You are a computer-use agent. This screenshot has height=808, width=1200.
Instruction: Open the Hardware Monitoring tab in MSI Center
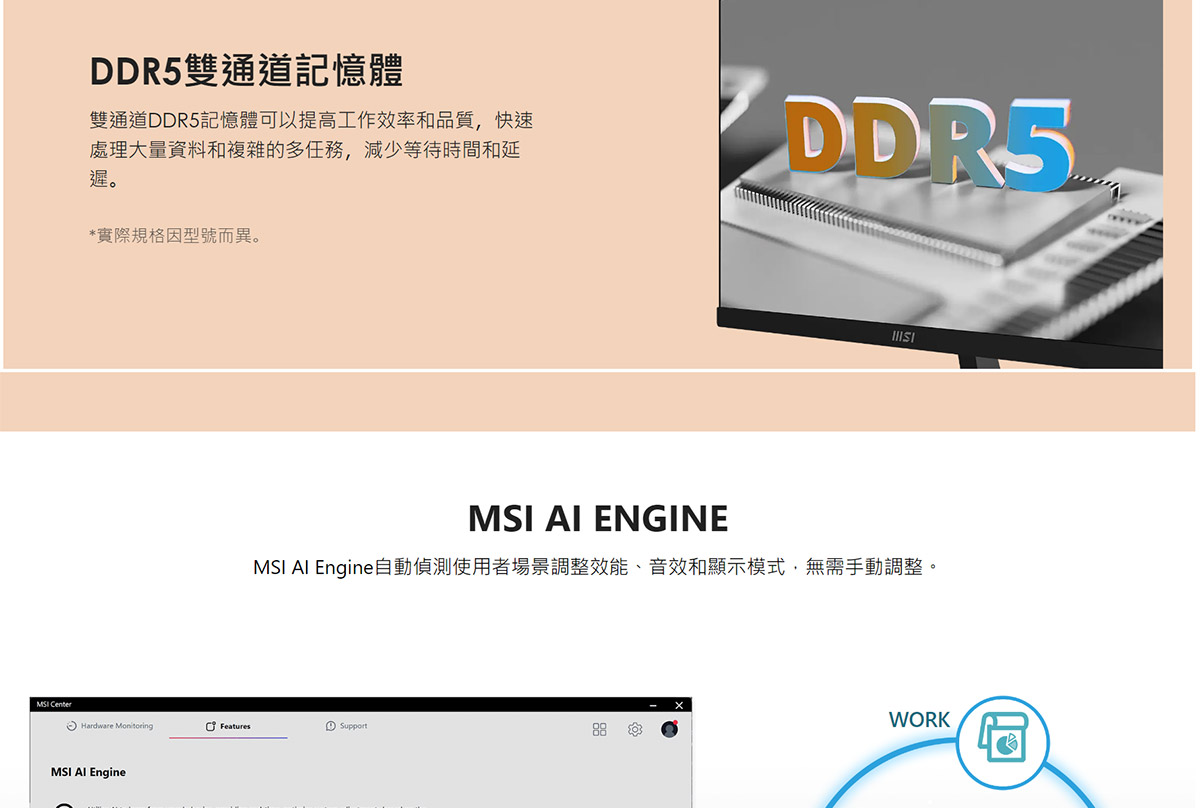click(110, 726)
